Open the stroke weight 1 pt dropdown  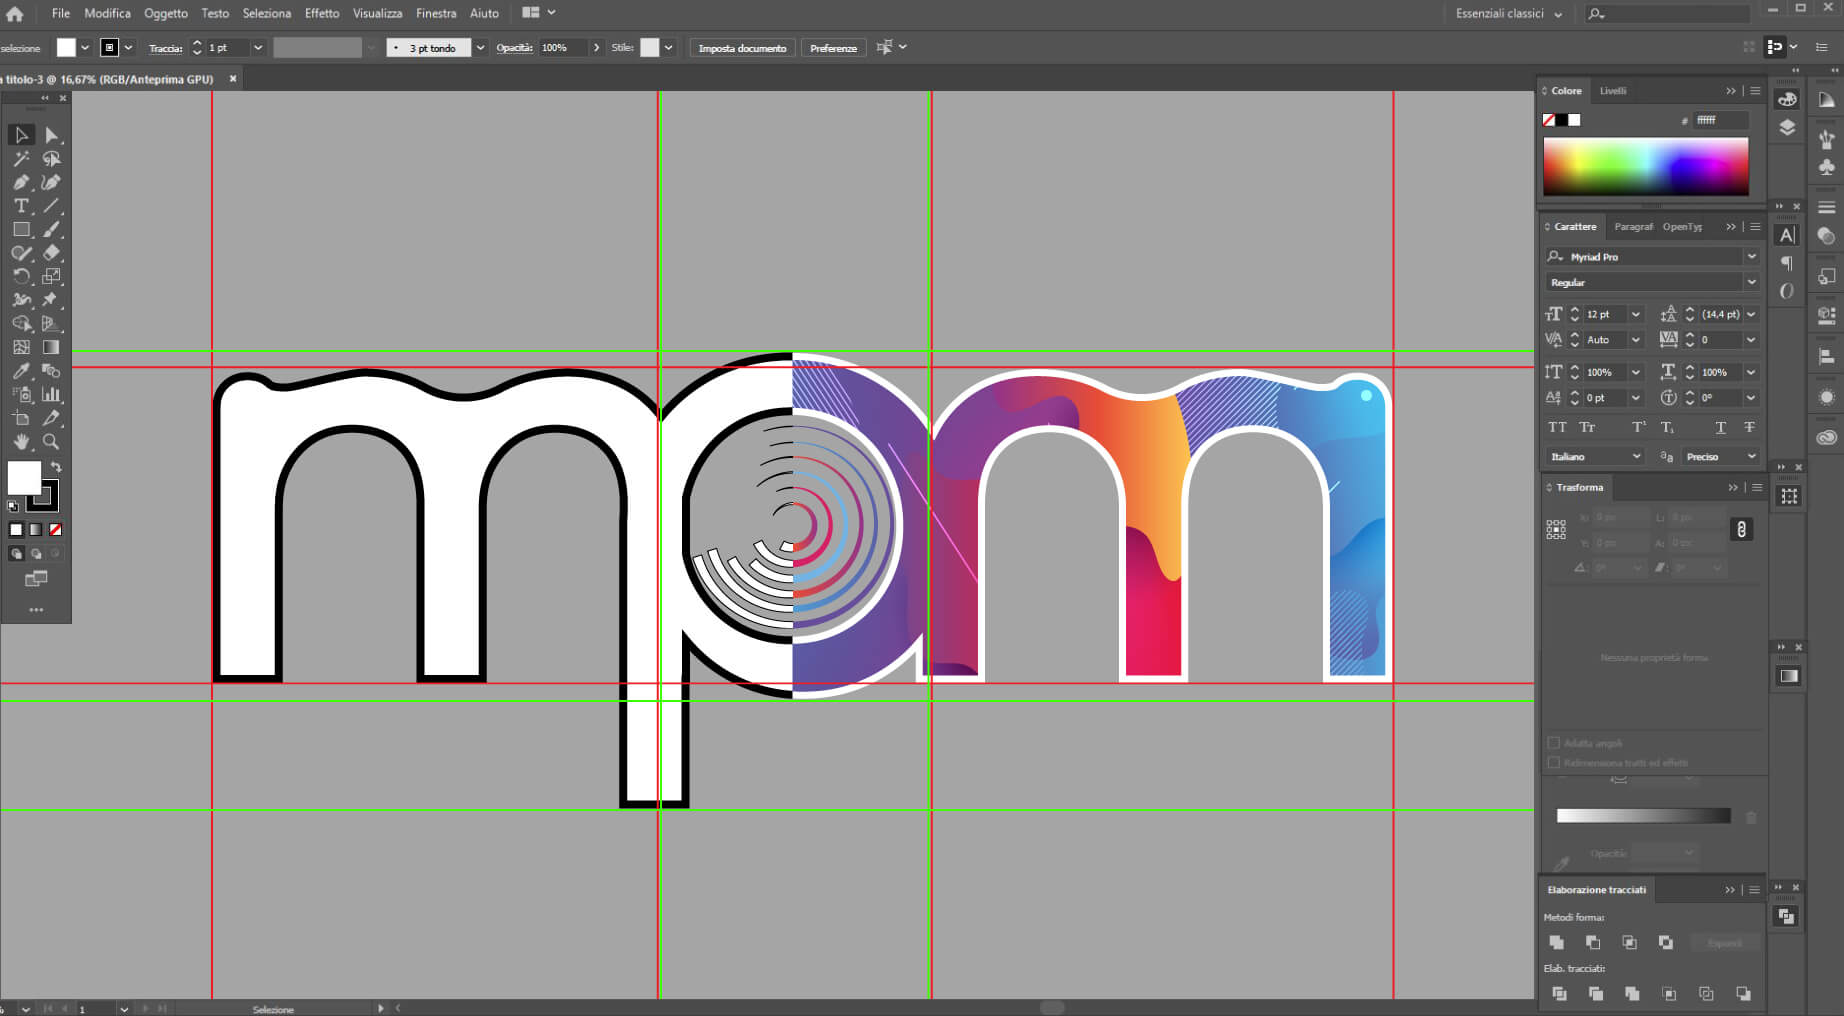(x=258, y=48)
